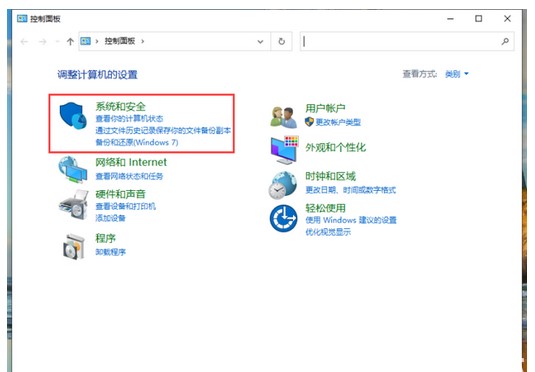The width and height of the screenshot is (535, 372).
Task: Click the 控制面板 breadcrumb in address bar
Action: [x=120, y=41]
